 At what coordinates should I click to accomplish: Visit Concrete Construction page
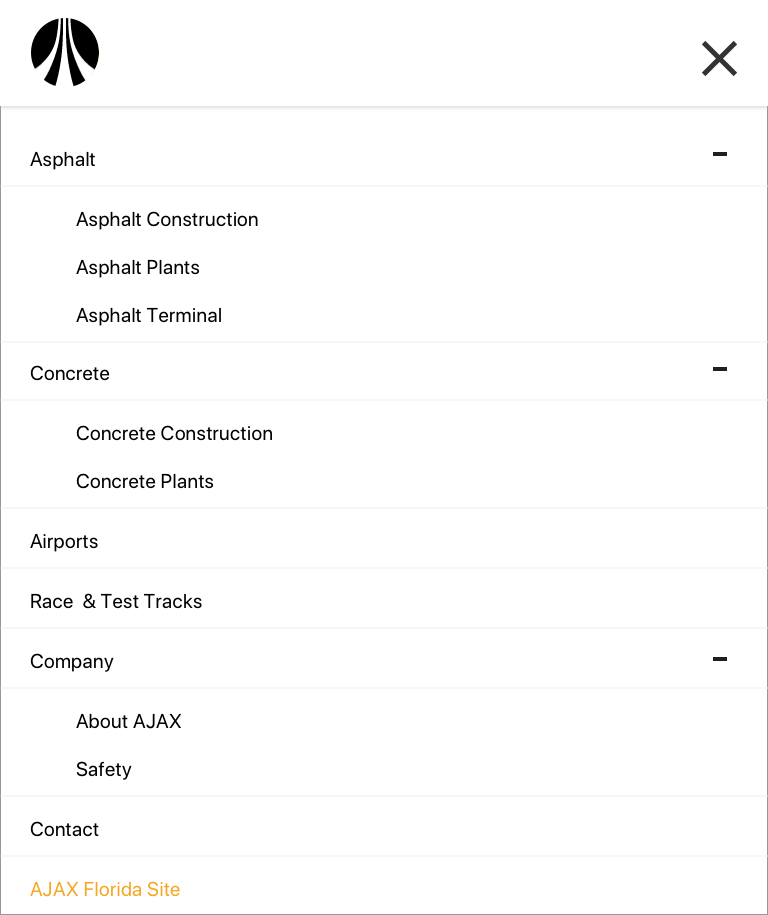174,434
